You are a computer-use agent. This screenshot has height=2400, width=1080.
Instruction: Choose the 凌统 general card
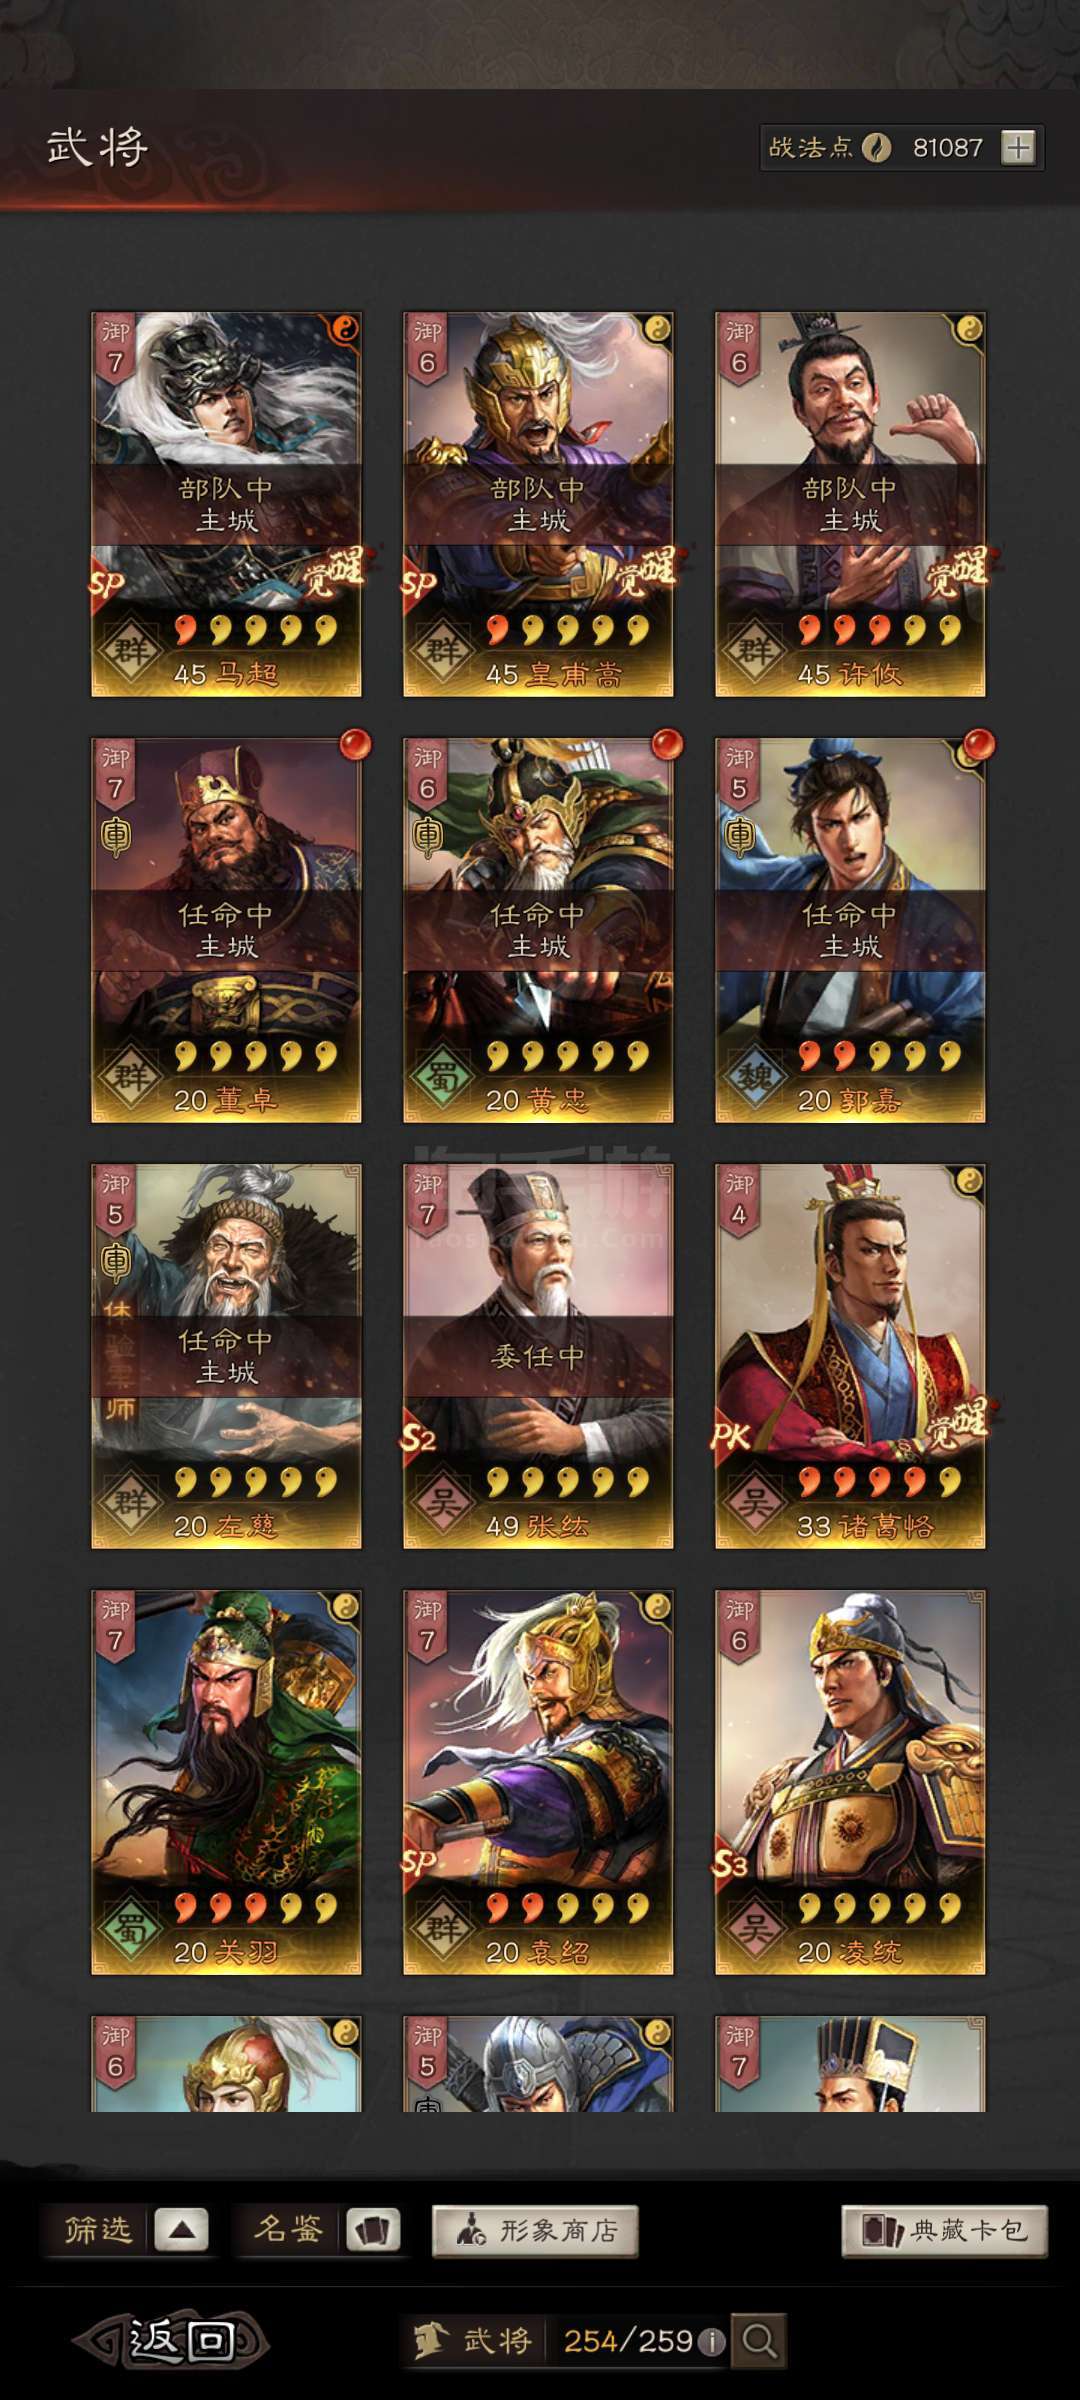(x=850, y=1782)
